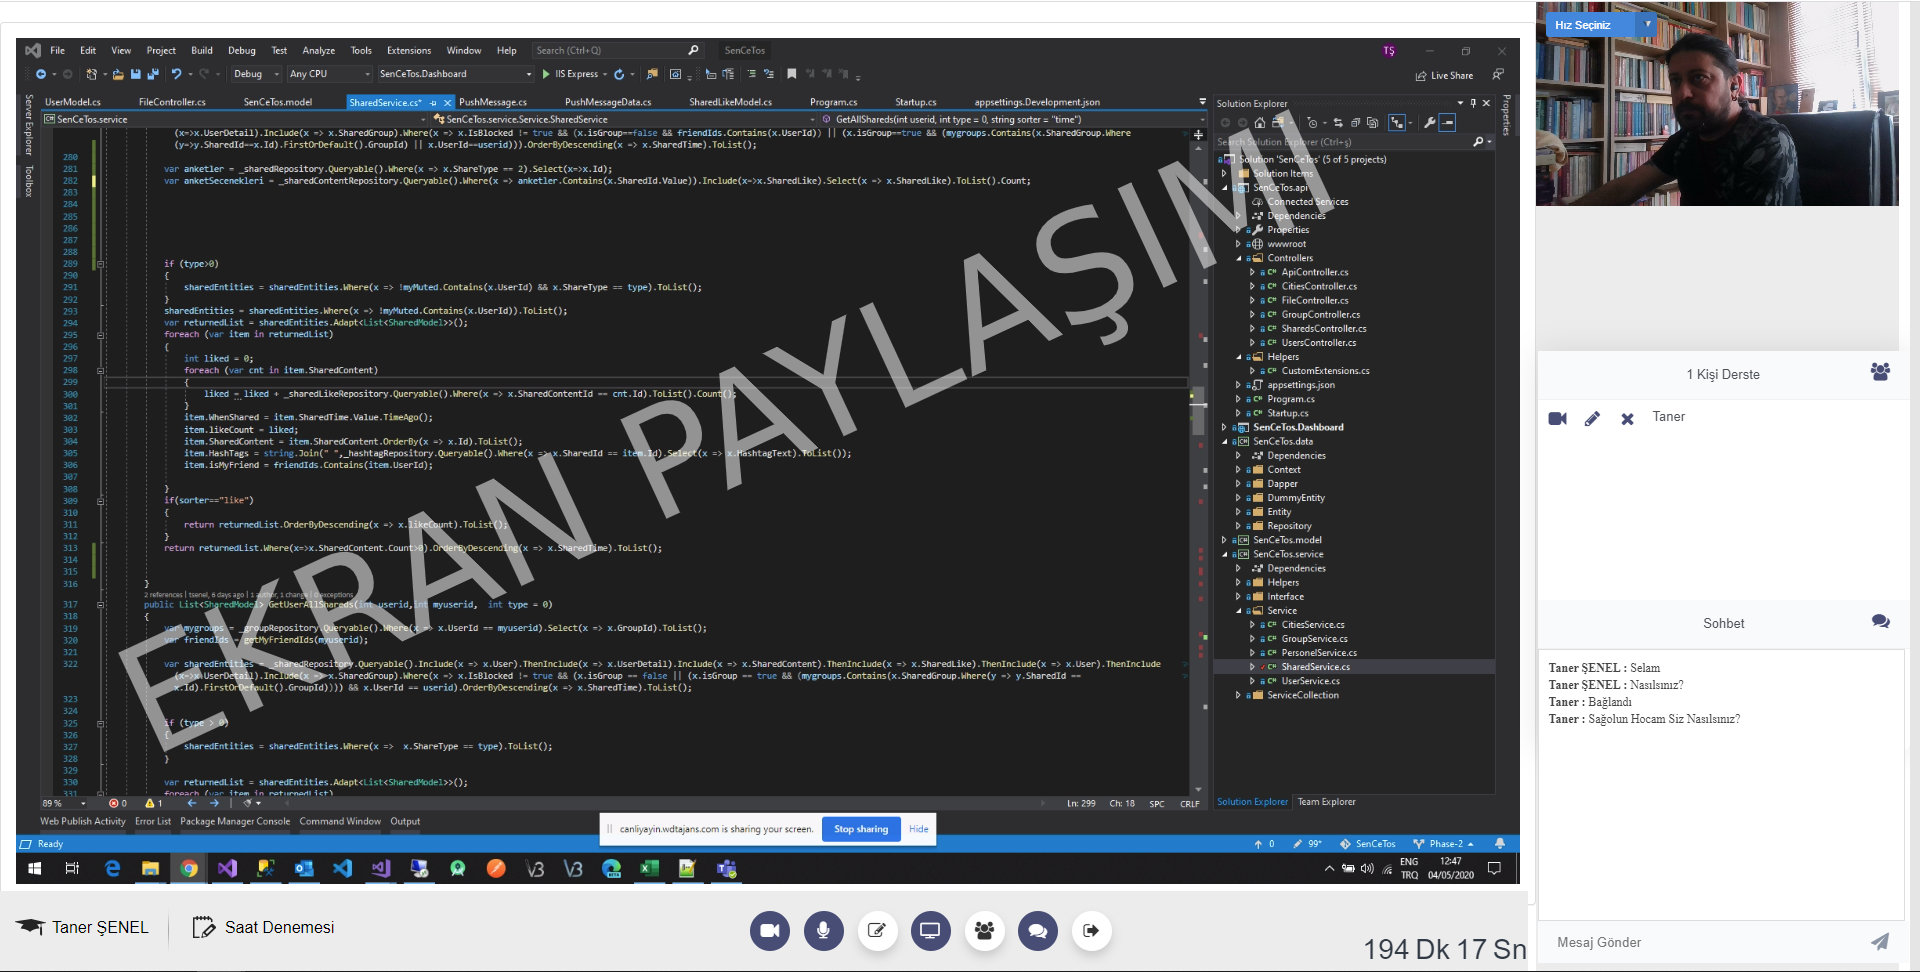Toggle the microphone in bottom controls
Screen dimensions: 1920x972
coord(823,931)
